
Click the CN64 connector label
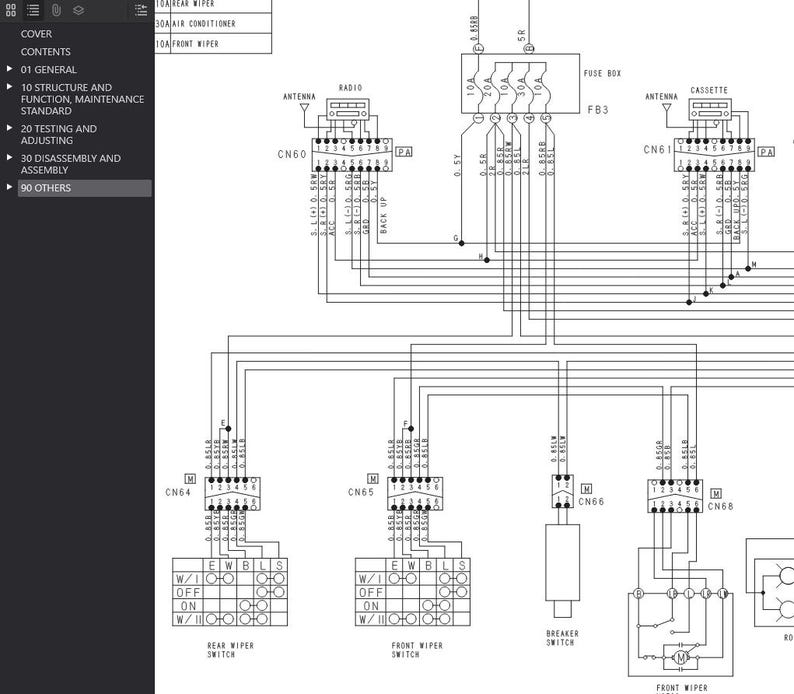tap(178, 492)
